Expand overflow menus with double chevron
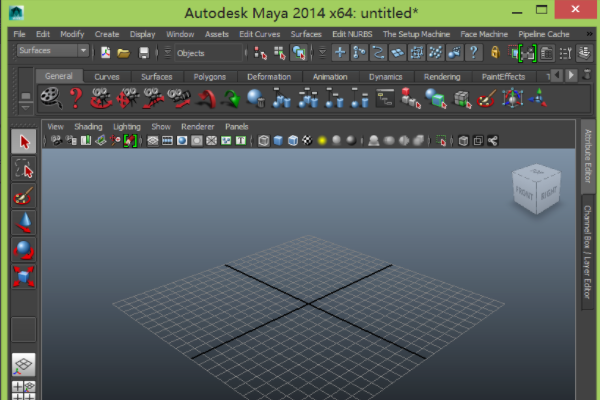The image size is (600, 400). click(589, 34)
